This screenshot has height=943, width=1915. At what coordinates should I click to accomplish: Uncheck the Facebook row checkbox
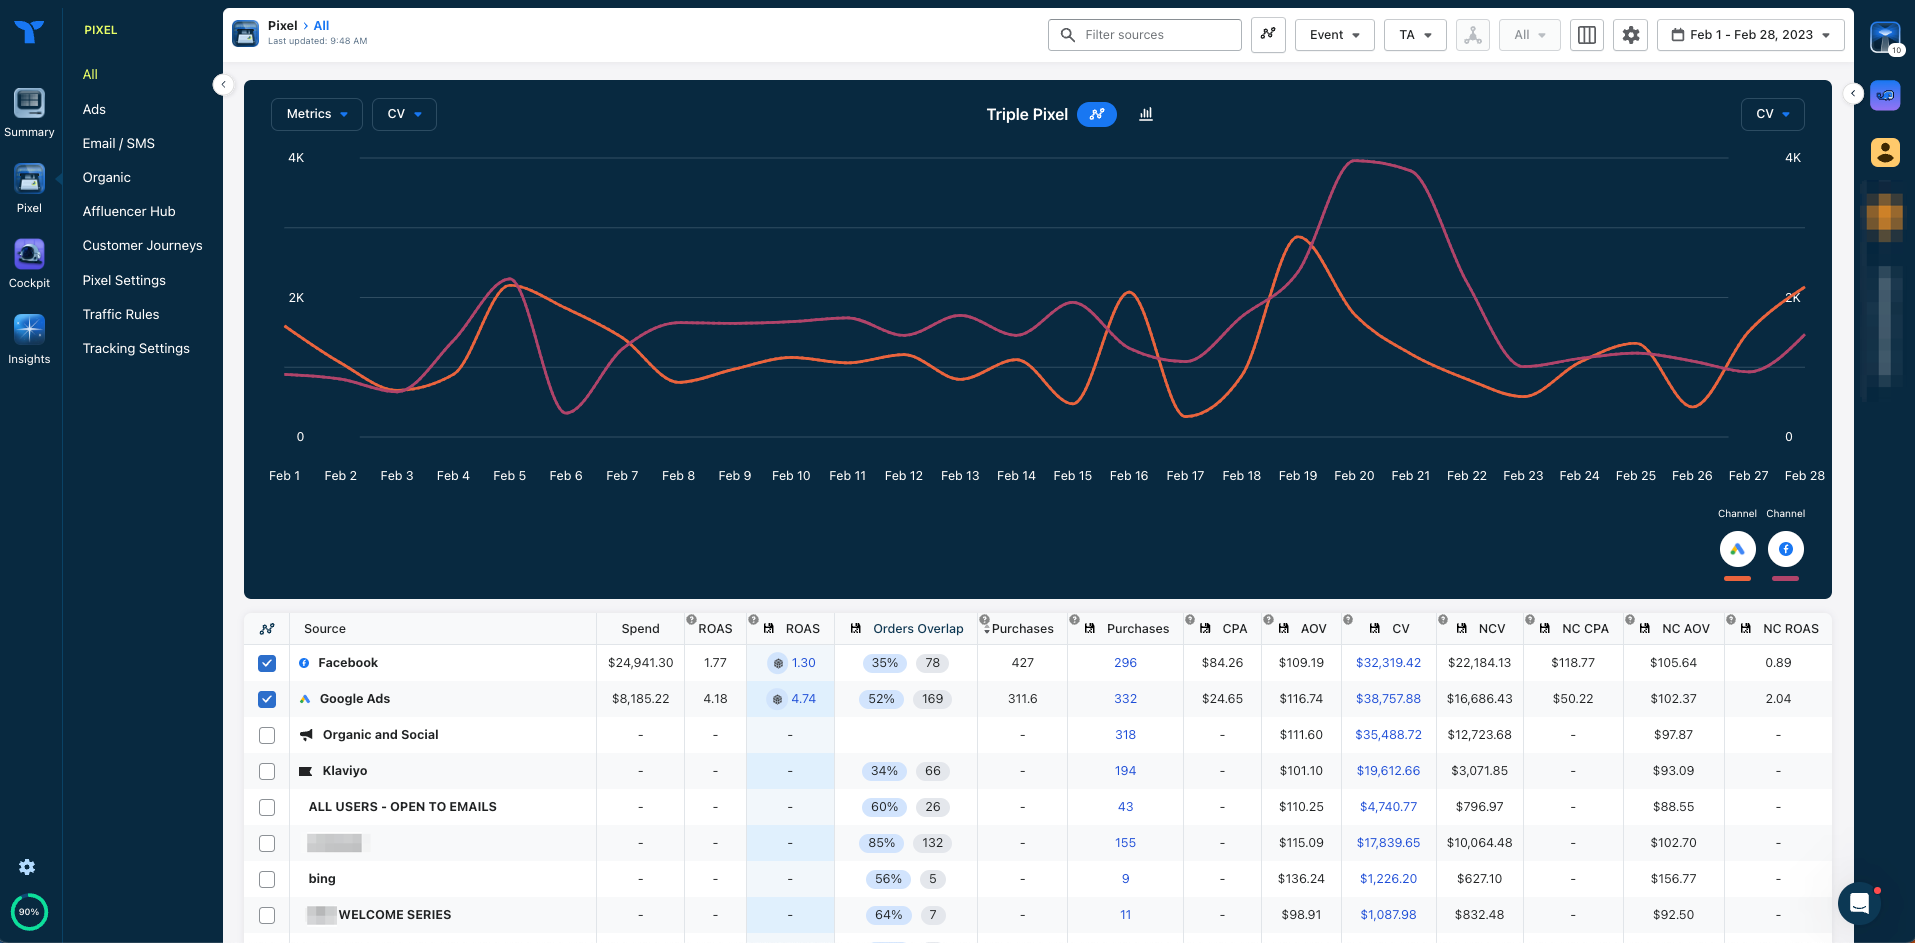click(267, 663)
